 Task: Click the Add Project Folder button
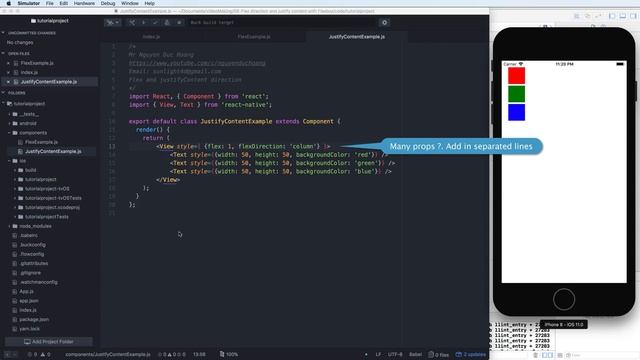pyautogui.click(x=49, y=342)
